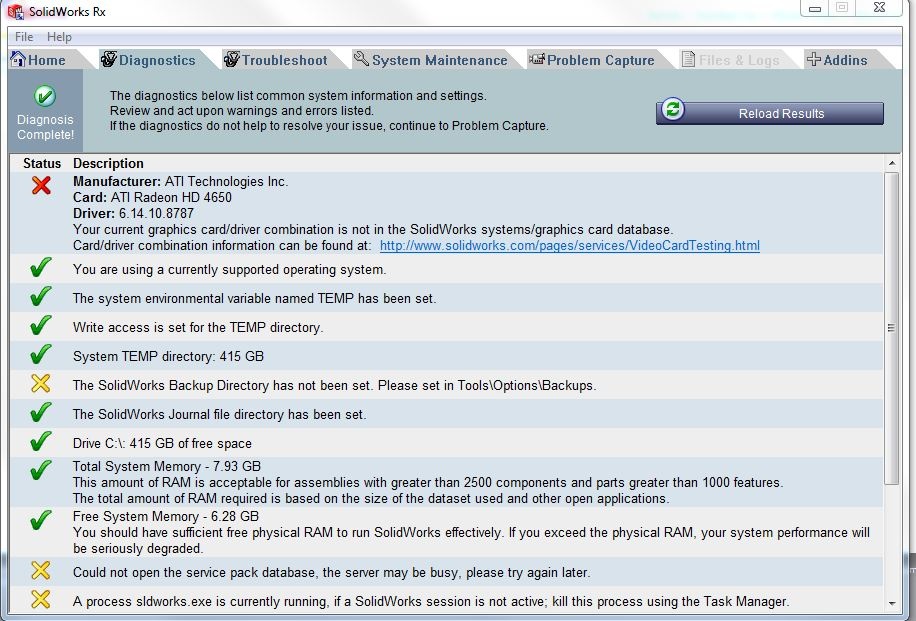Click the Diagnosis Complete green check icon

[x=45, y=96]
